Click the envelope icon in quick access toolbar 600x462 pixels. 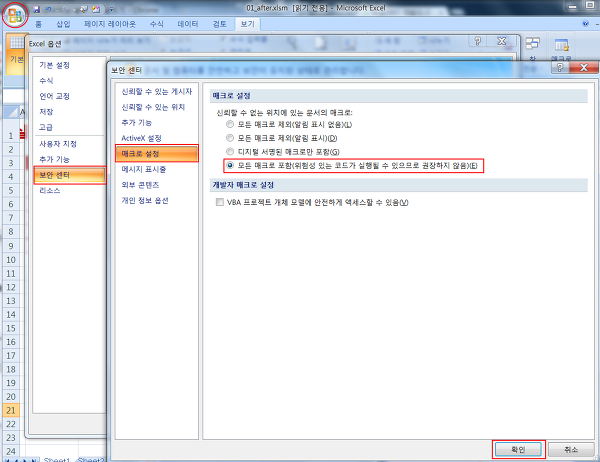pos(96,9)
